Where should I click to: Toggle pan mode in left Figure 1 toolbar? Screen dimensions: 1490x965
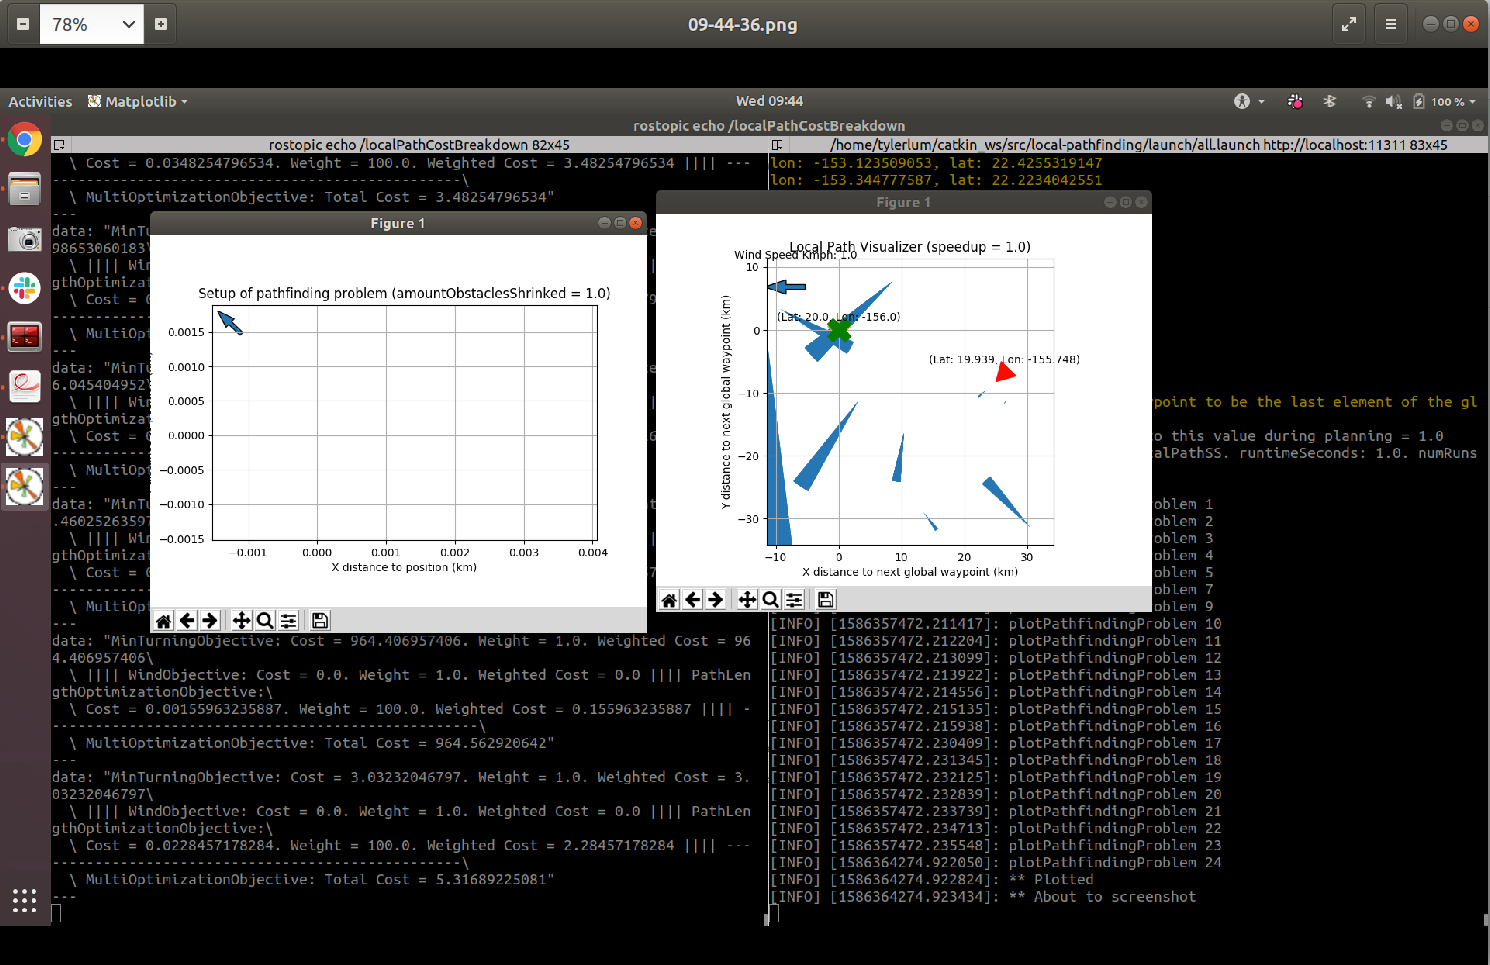click(241, 620)
